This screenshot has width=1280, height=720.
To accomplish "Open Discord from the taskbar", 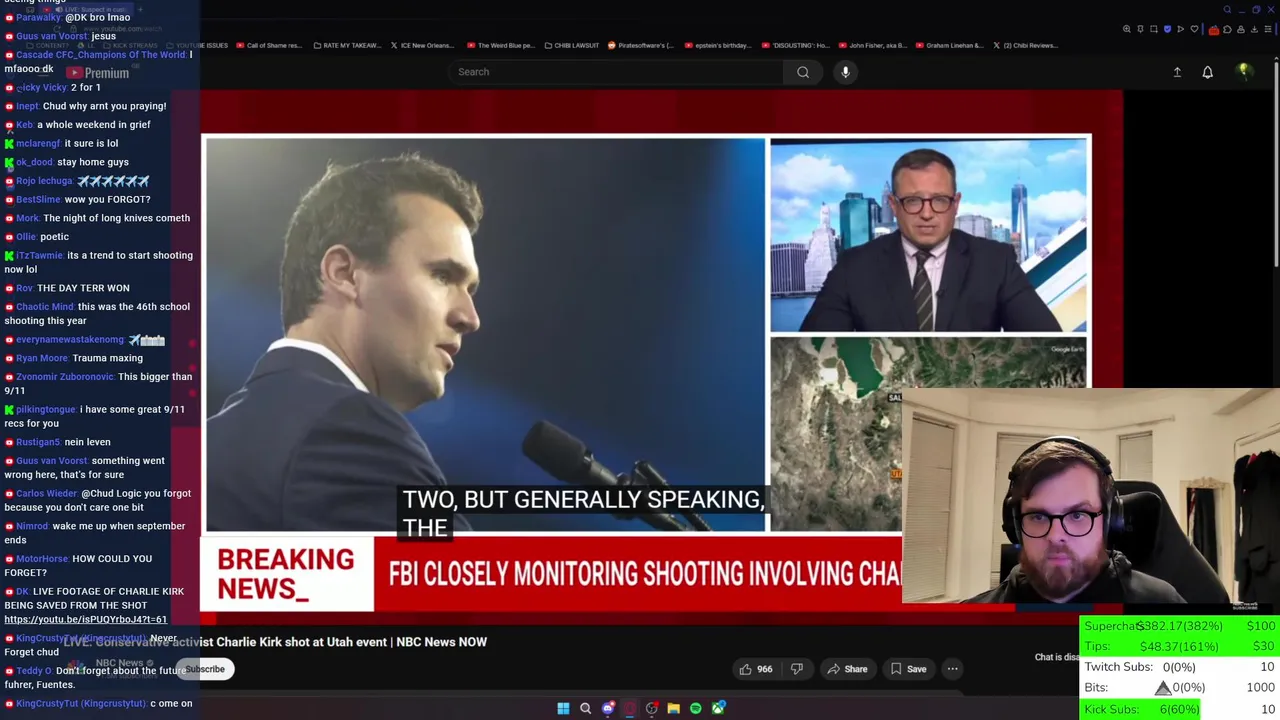I will tap(608, 708).
